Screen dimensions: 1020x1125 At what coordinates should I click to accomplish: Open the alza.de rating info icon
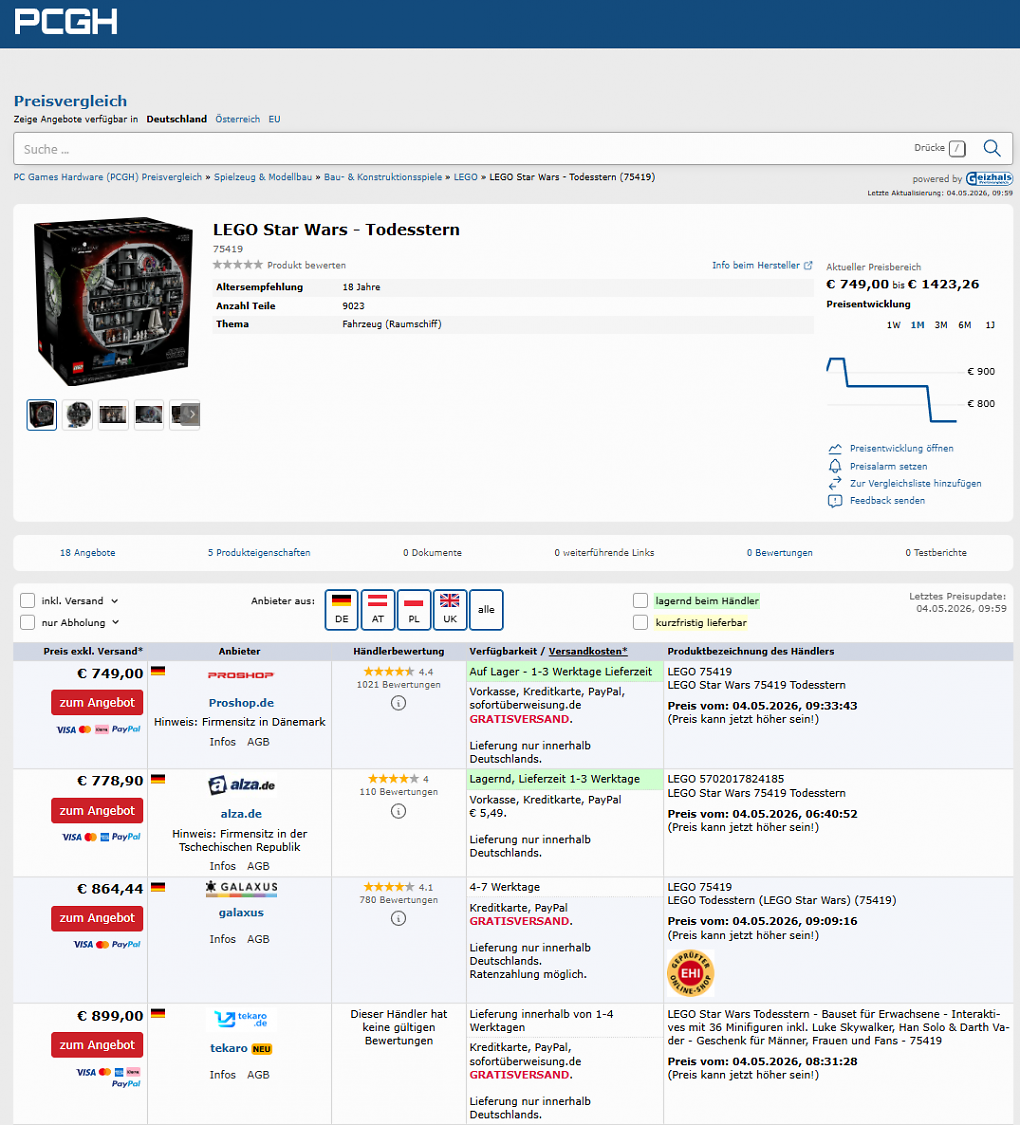(x=399, y=811)
